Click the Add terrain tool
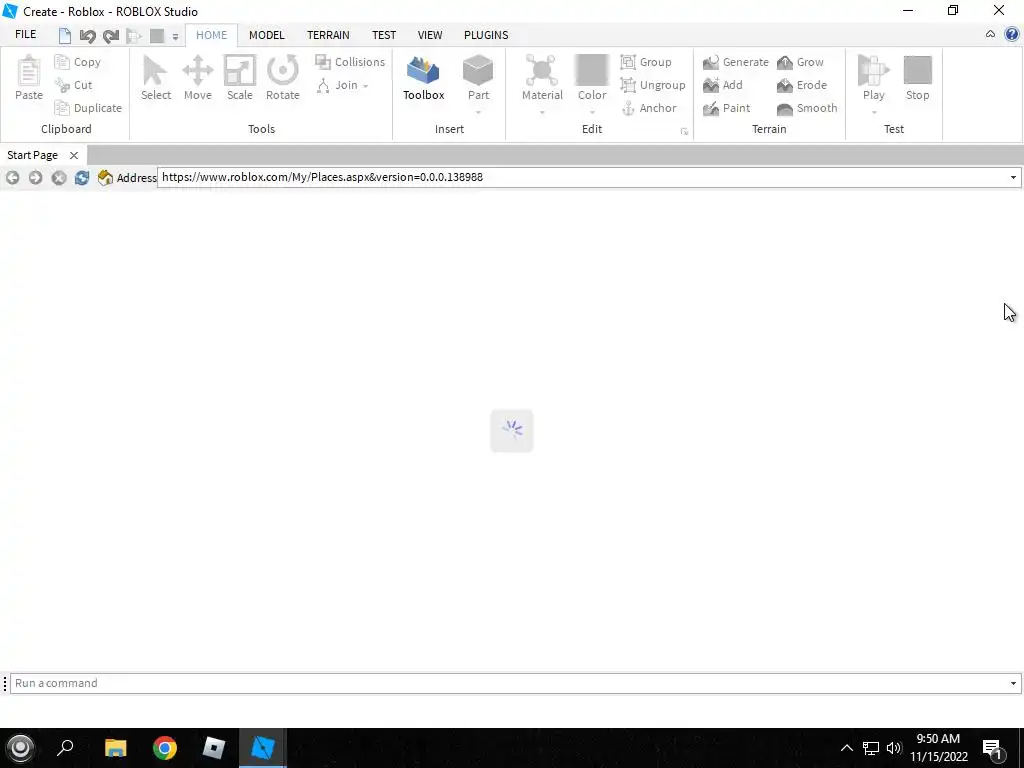This screenshot has height=768, width=1024. coord(722,85)
